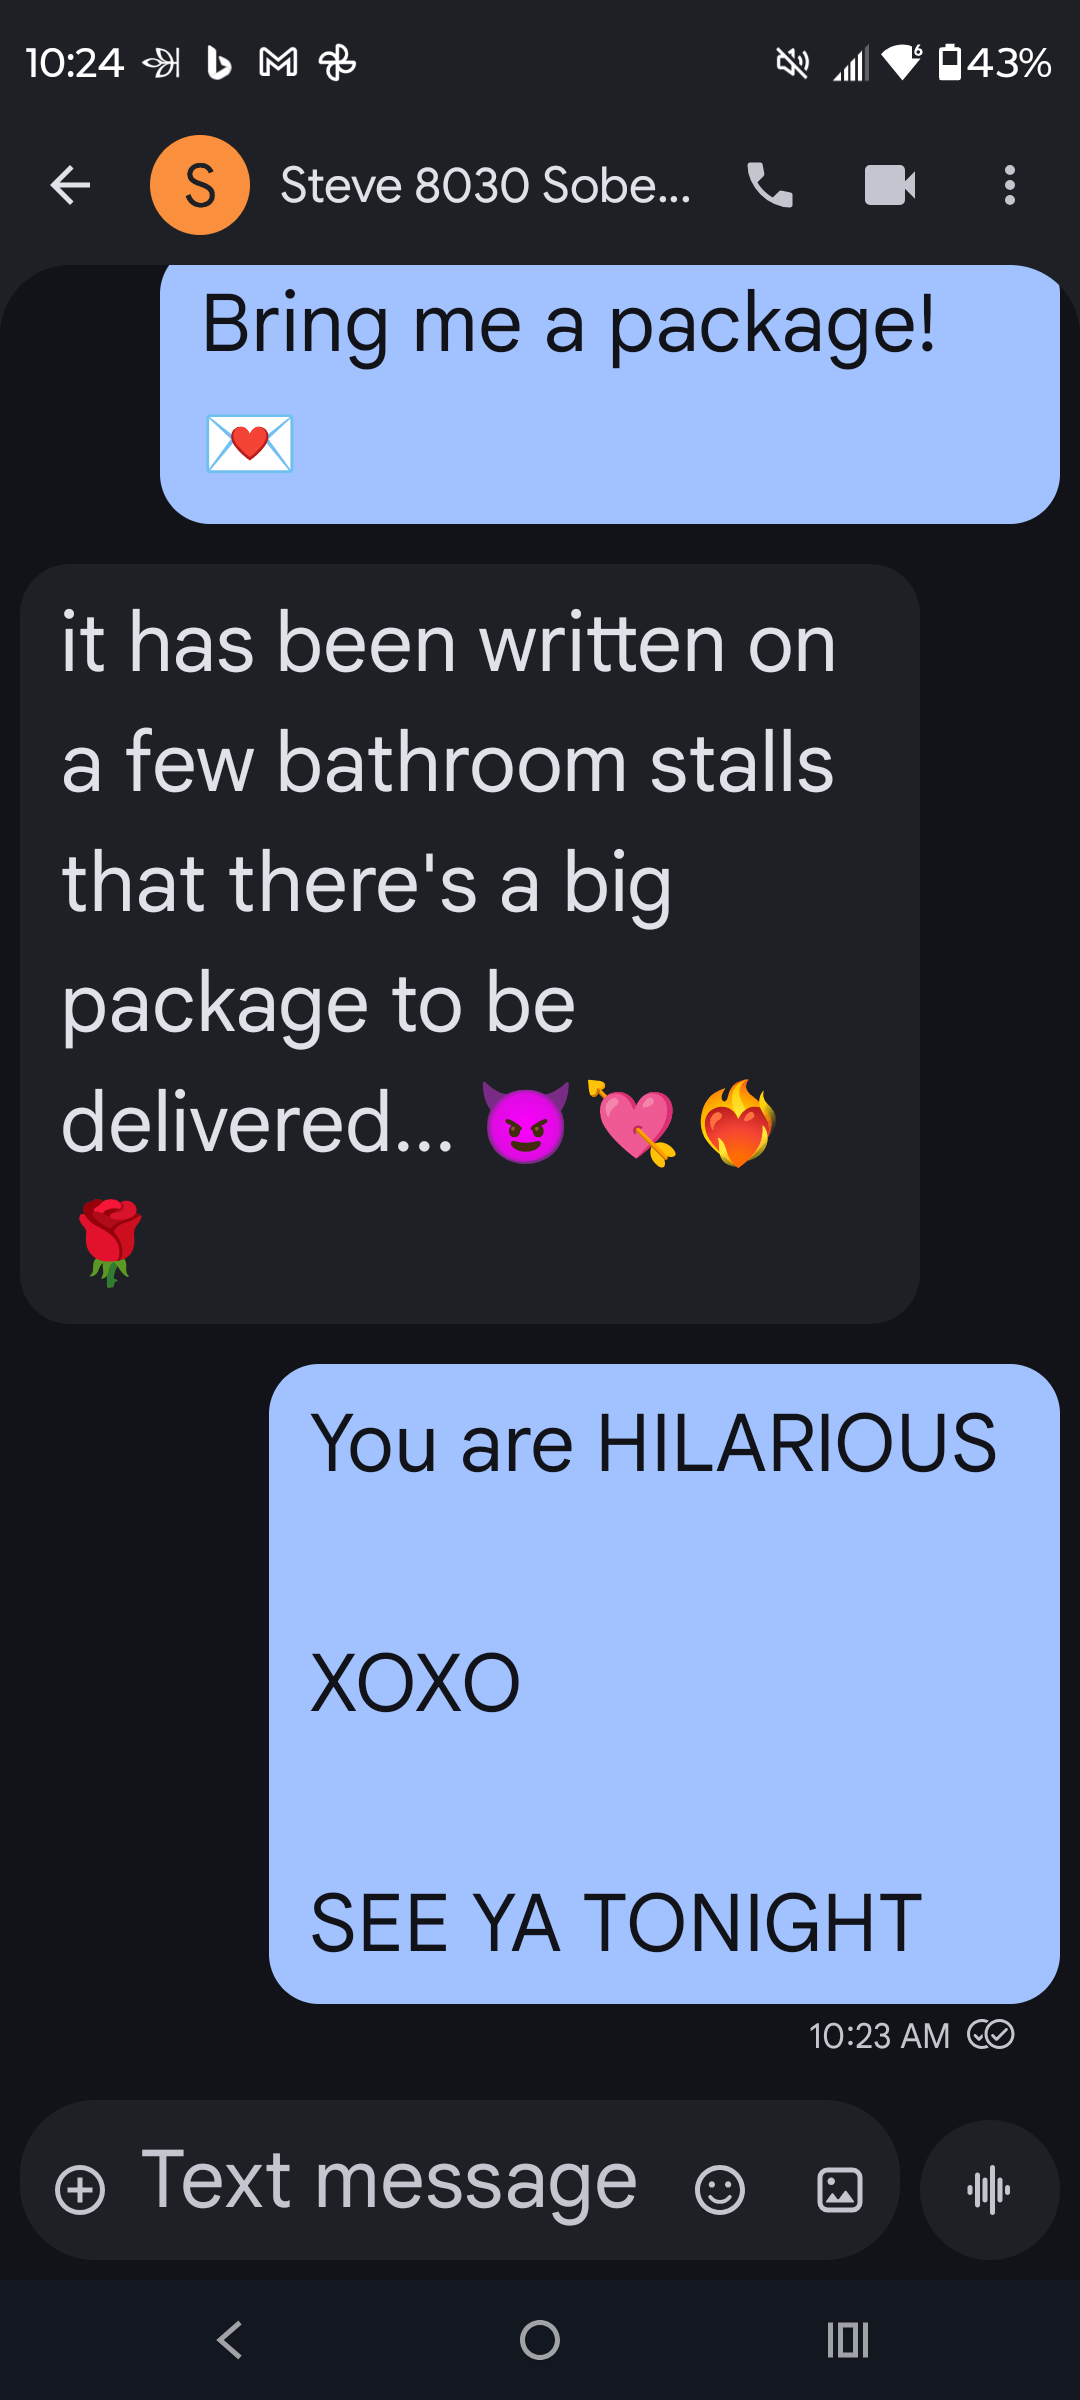Record a voice message
The image size is (1080, 2400).
[x=990, y=2190]
